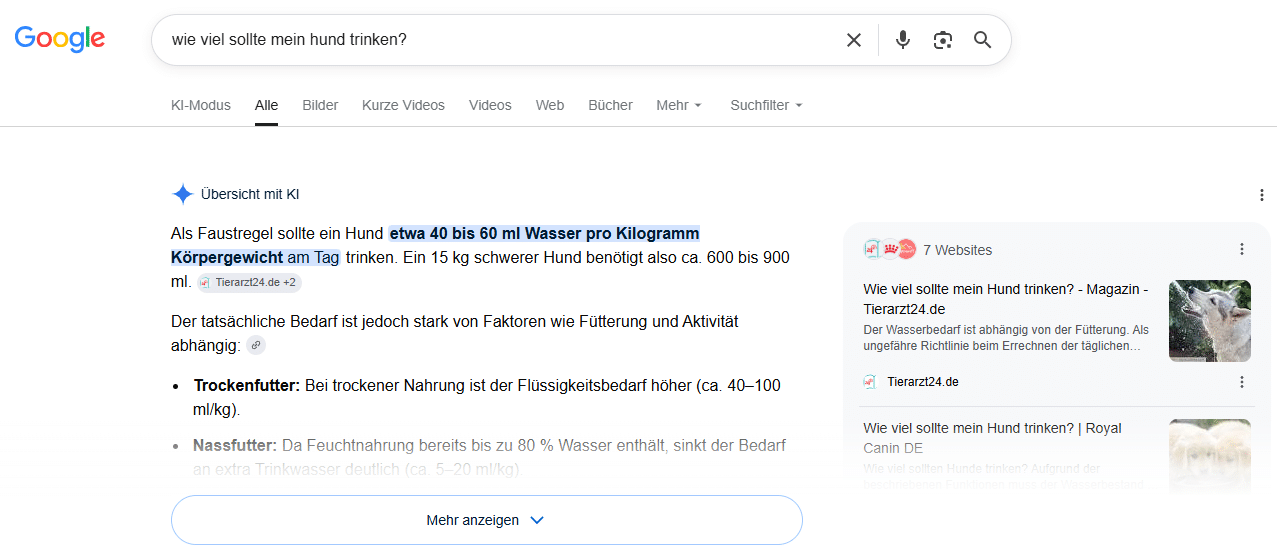Click the blue KI sparkle icon
This screenshot has height=554, width=1277.
(x=182, y=194)
